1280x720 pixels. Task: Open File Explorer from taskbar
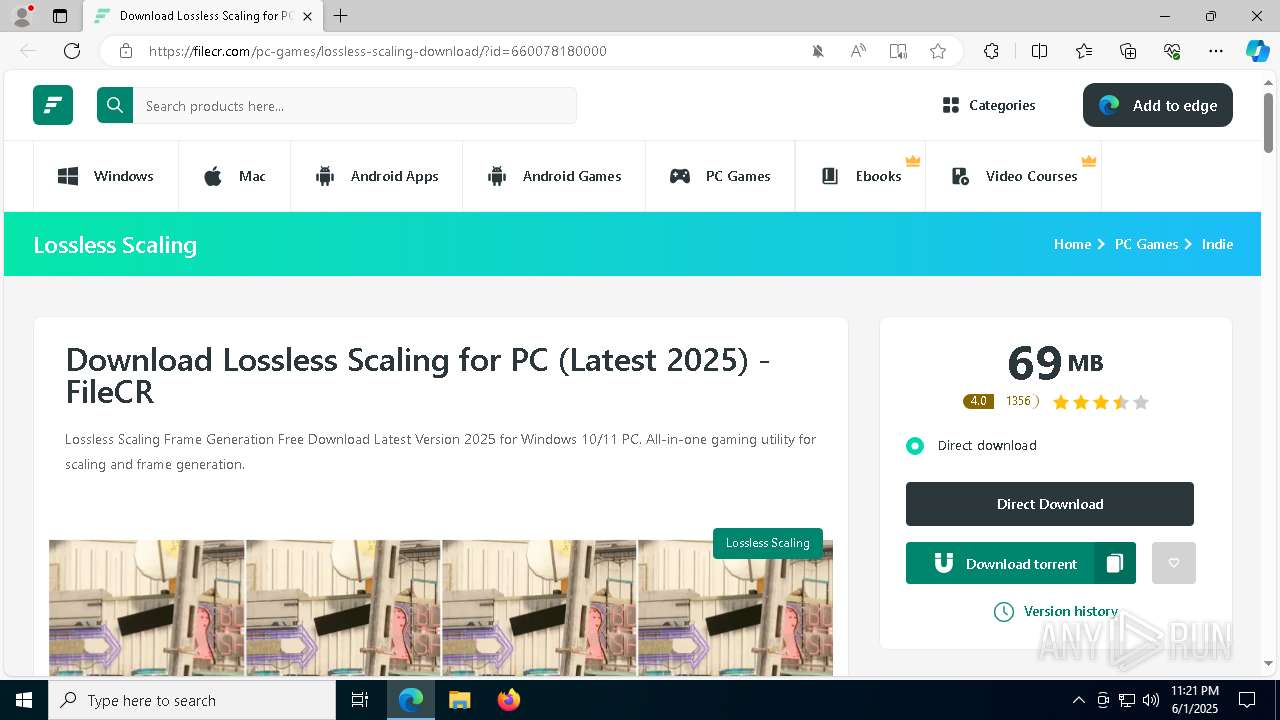click(x=459, y=700)
